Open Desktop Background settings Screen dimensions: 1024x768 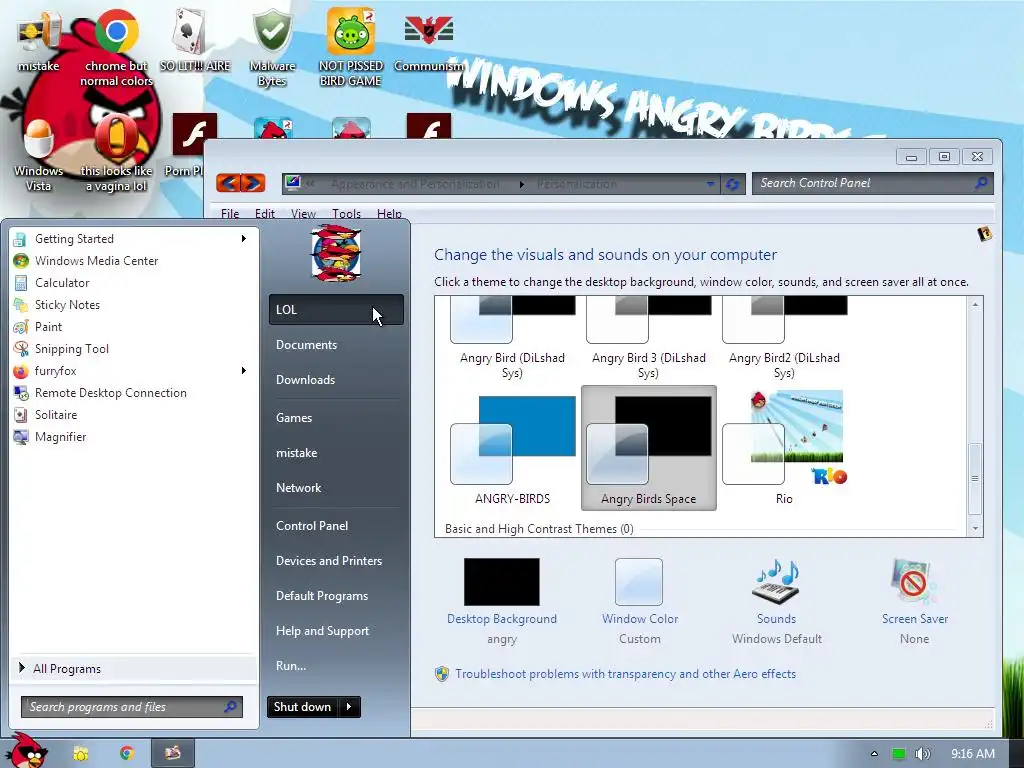pos(502,601)
